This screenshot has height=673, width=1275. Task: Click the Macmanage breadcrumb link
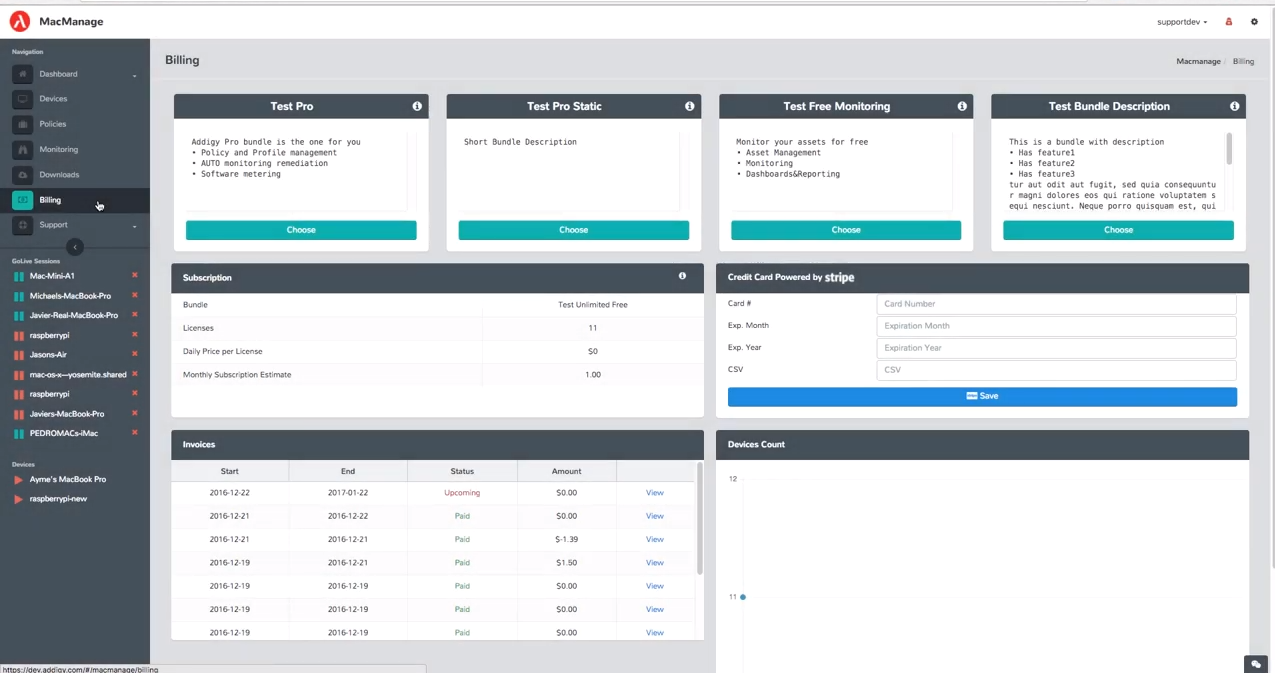[1198, 61]
